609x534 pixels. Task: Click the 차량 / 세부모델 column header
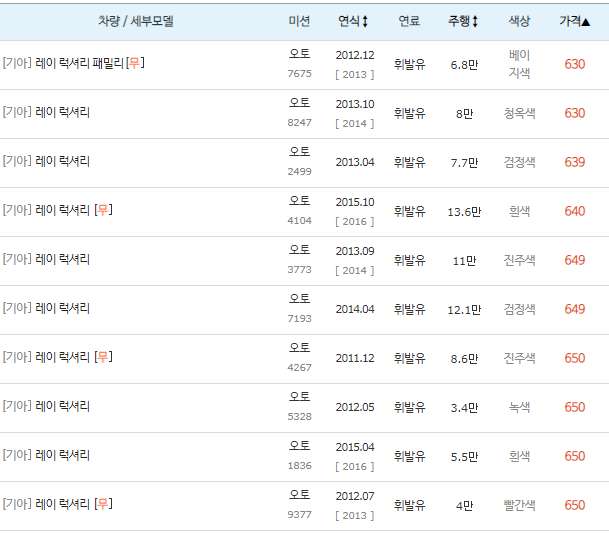[136, 21]
